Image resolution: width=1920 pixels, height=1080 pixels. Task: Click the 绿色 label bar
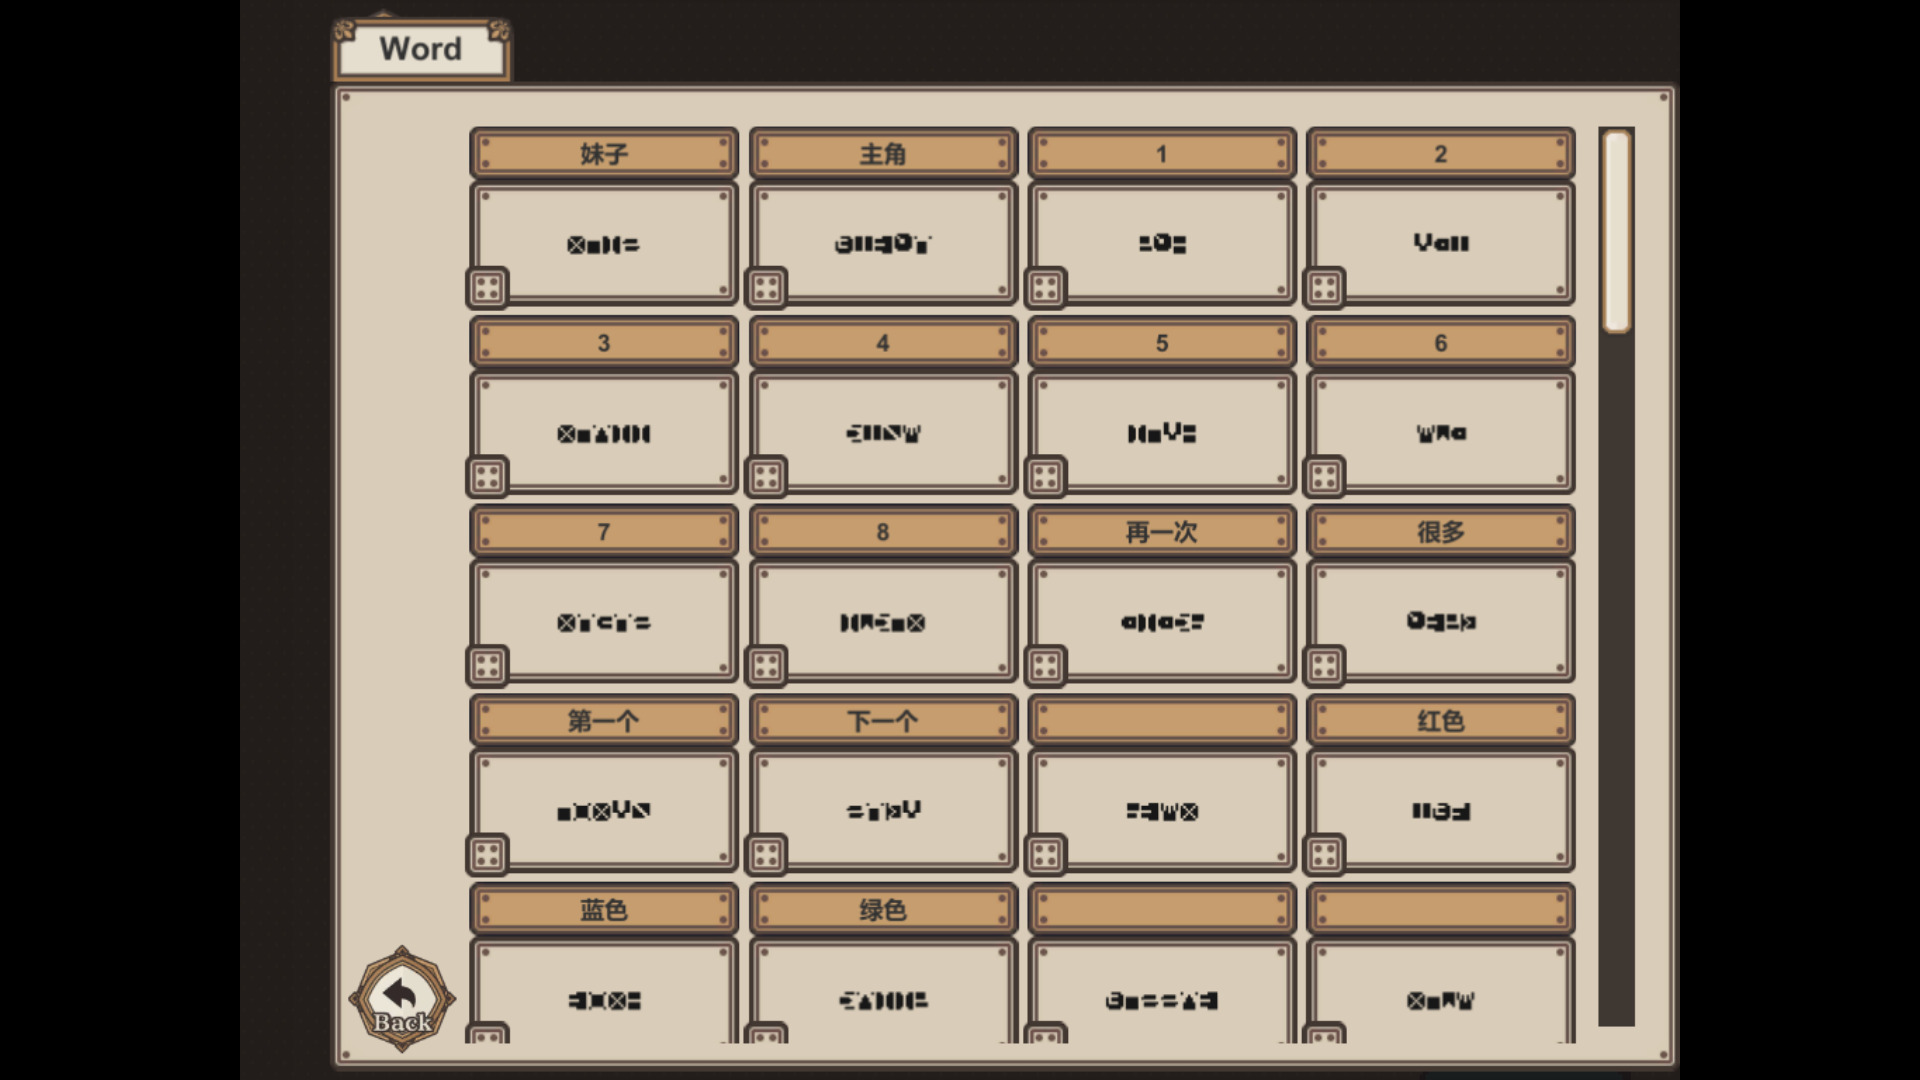tap(883, 910)
